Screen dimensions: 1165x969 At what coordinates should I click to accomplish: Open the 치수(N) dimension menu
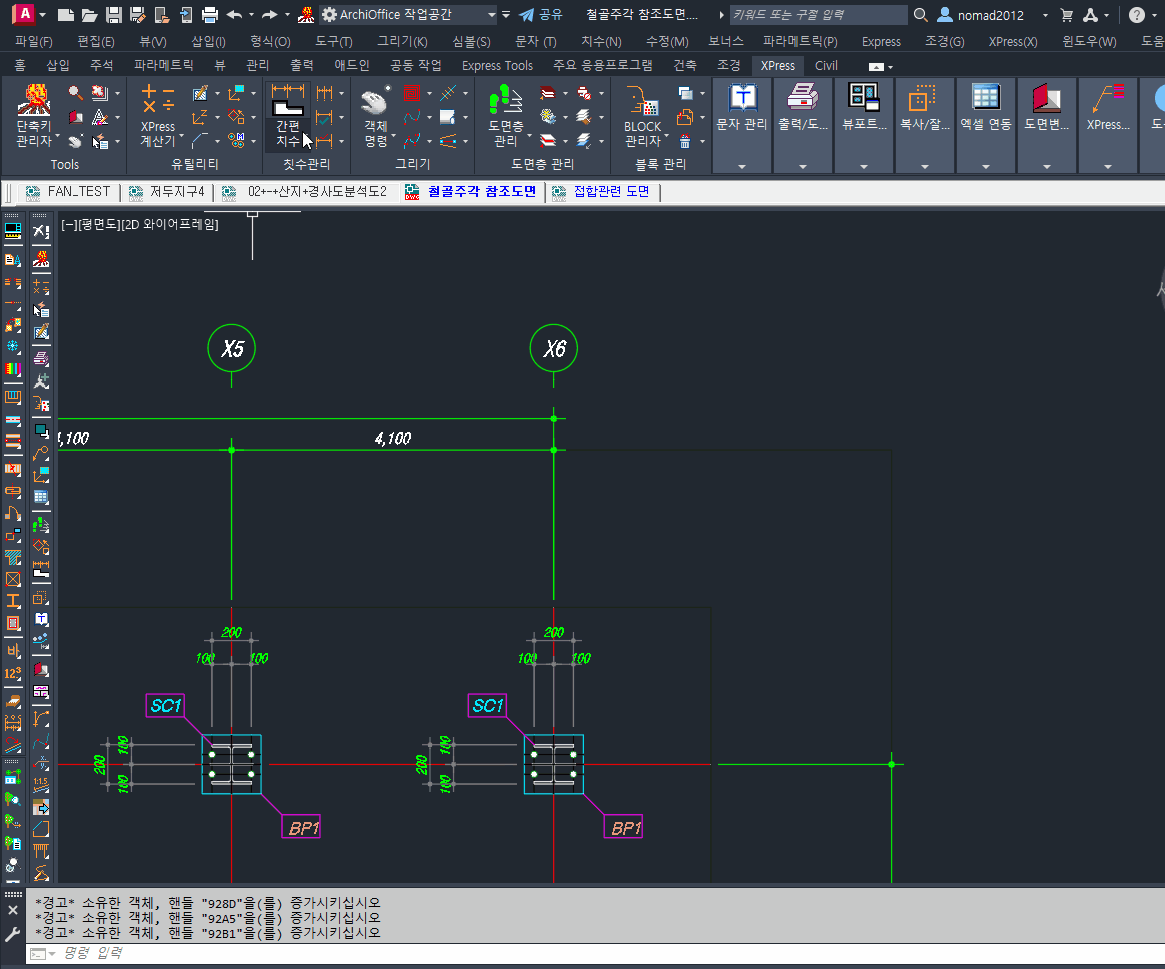(601, 42)
